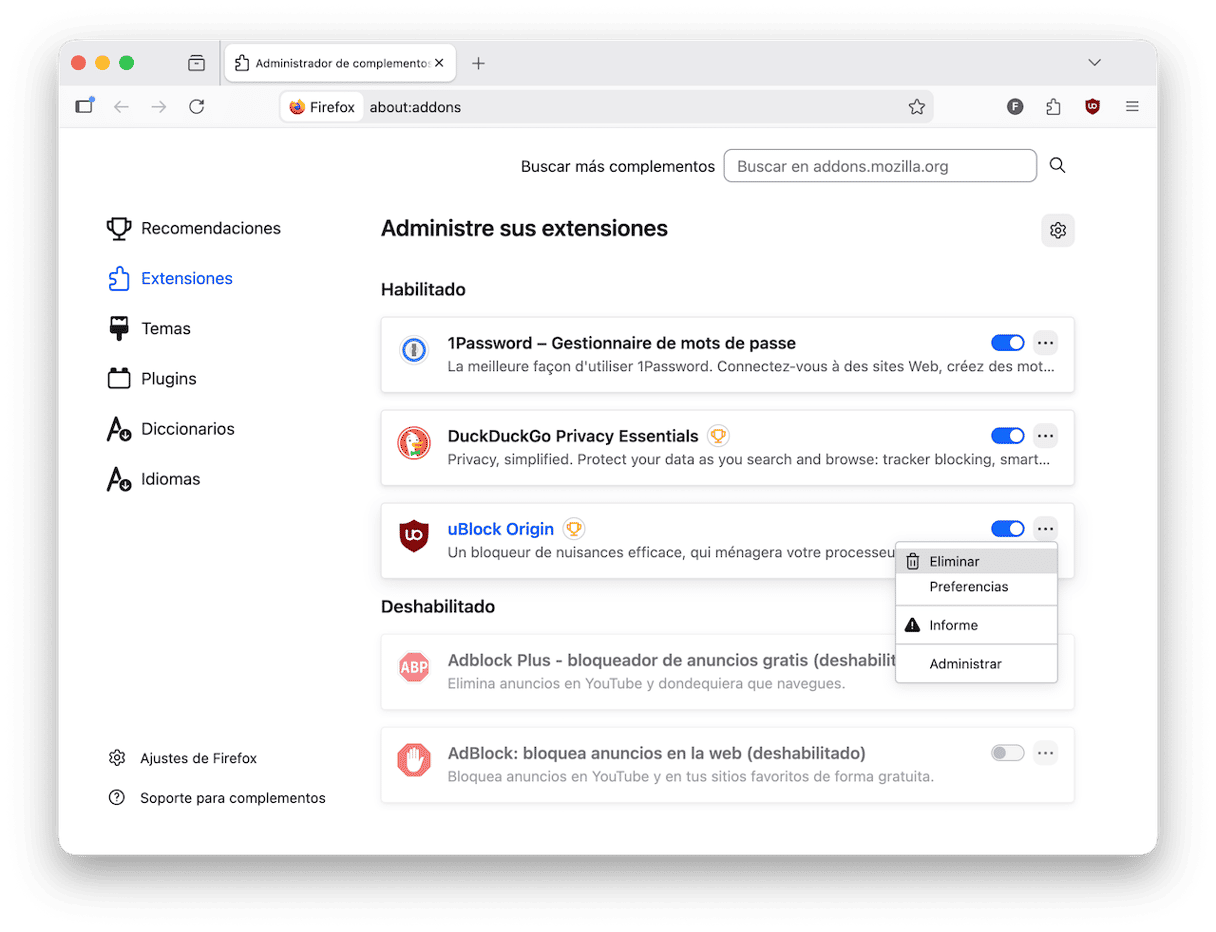Screen dimensions: 1216x932
Task: Open the extensions puzzle icon in toolbar
Action: pyautogui.click(x=1053, y=107)
